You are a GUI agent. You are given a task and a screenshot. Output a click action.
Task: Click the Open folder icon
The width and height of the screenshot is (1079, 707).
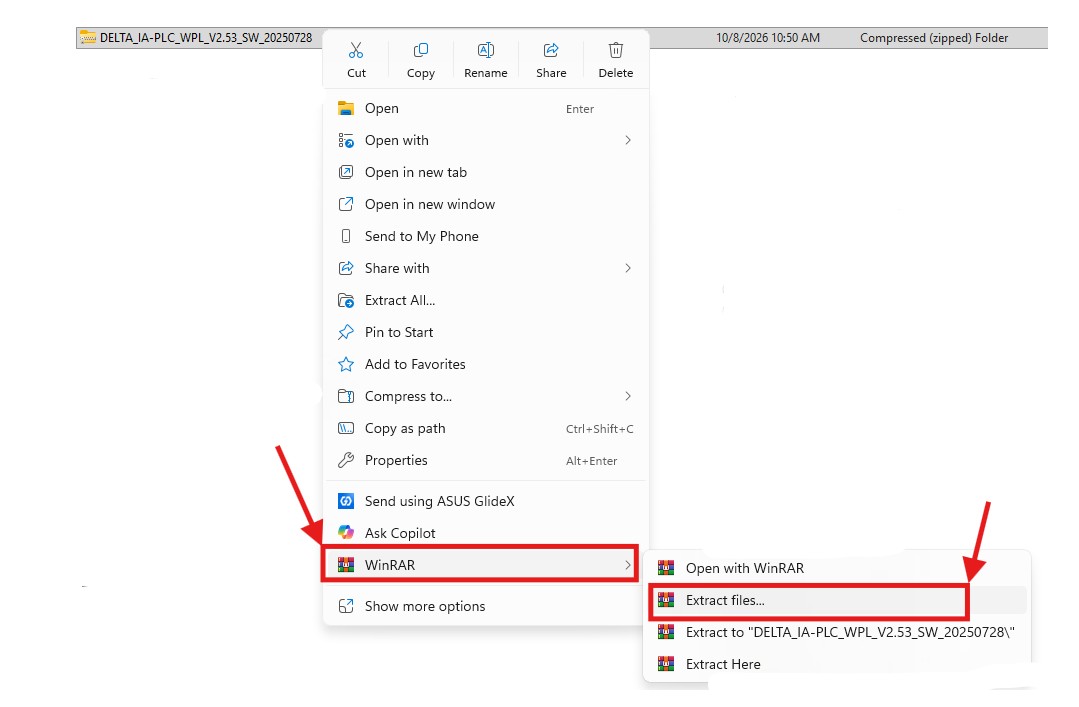pos(346,108)
